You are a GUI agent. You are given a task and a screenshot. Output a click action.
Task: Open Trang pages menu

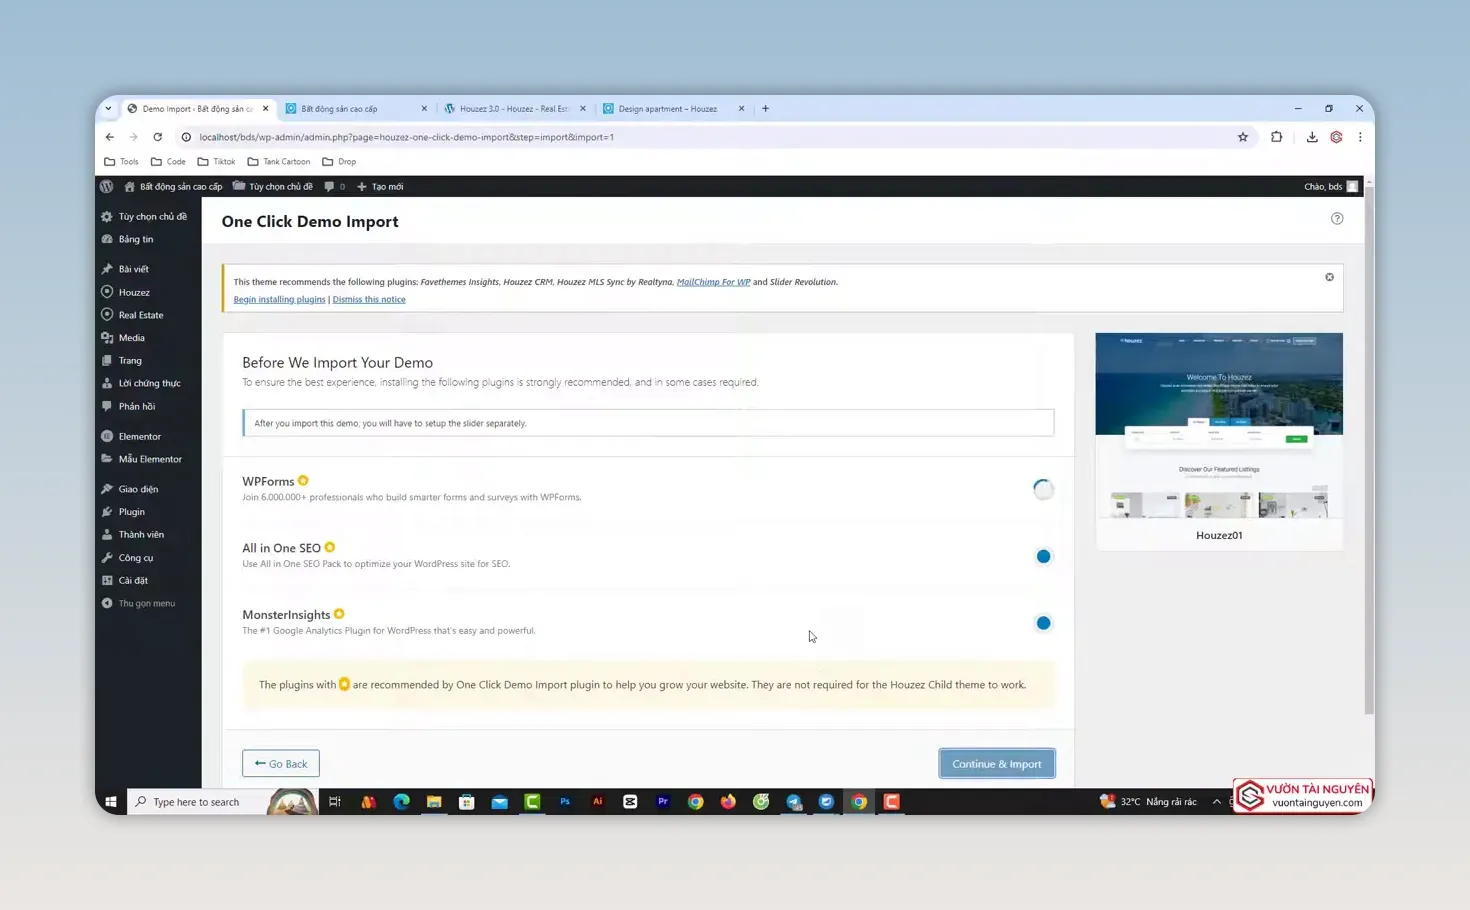(148, 361)
